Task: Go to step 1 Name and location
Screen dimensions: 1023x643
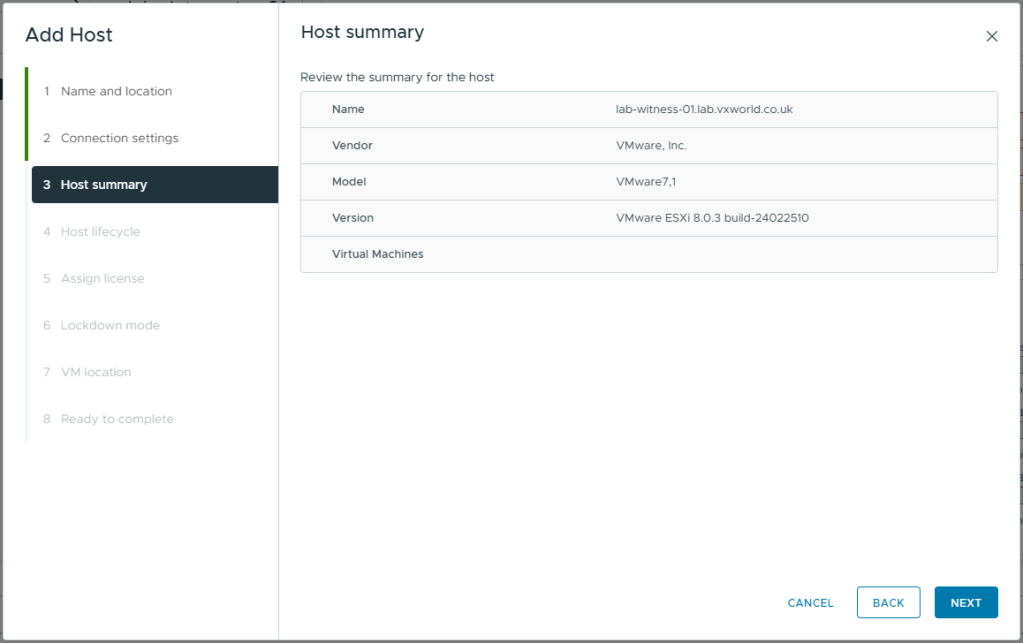Action: (116, 91)
